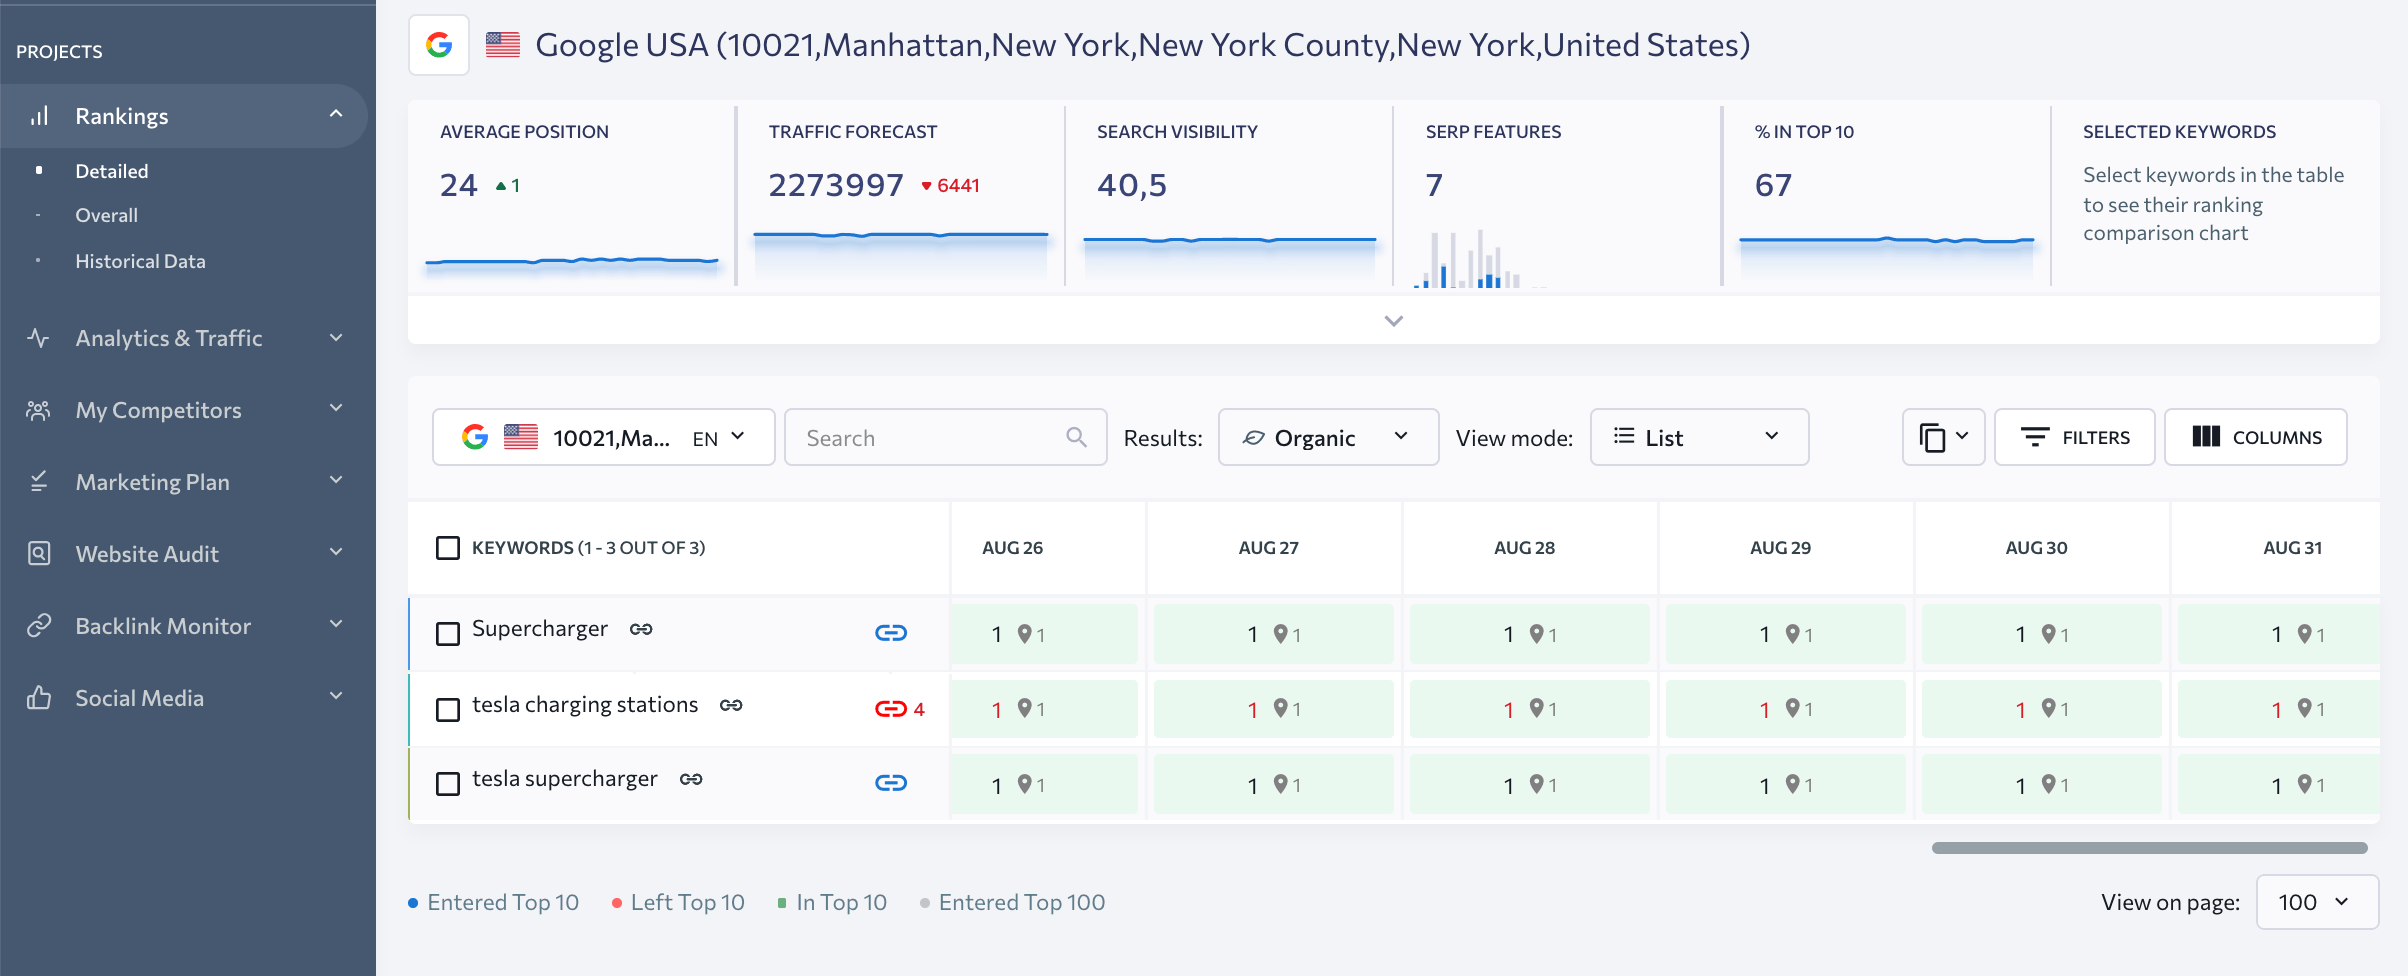Screen dimensions: 2408x976
Task: Click the horizontal table scrollbar
Action: pos(2150,848)
